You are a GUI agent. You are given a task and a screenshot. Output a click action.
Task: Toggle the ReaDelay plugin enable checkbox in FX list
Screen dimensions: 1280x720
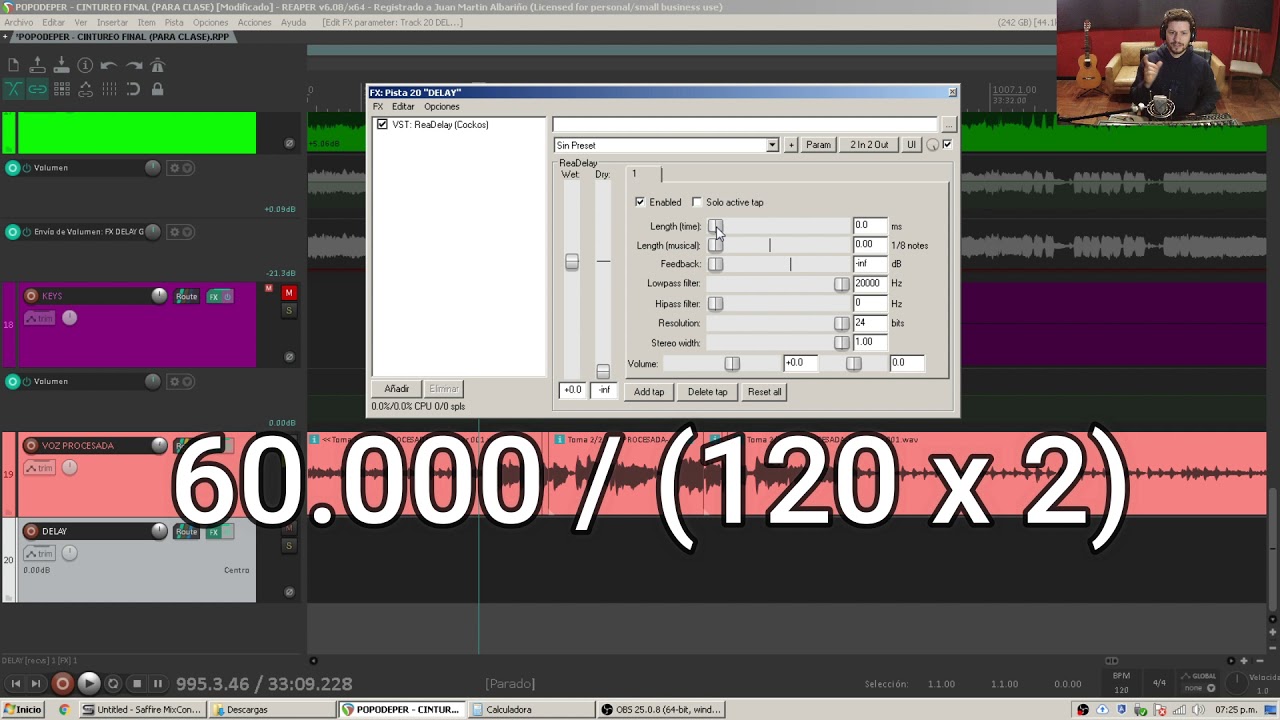[382, 125]
